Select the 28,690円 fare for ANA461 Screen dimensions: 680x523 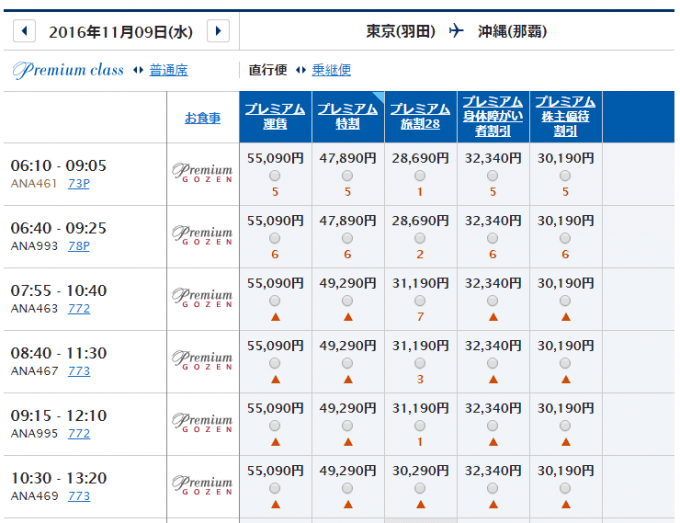pyautogui.click(x=420, y=176)
